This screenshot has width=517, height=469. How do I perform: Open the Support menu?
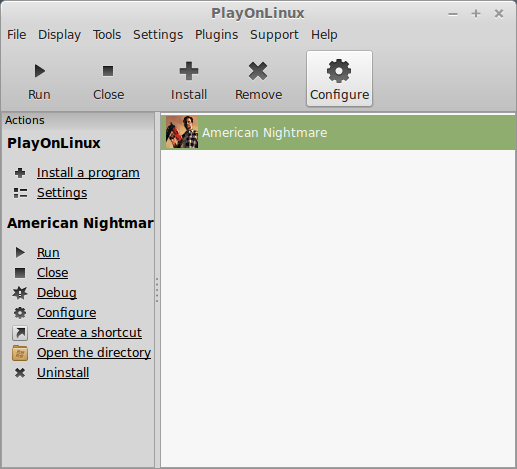pyautogui.click(x=274, y=35)
